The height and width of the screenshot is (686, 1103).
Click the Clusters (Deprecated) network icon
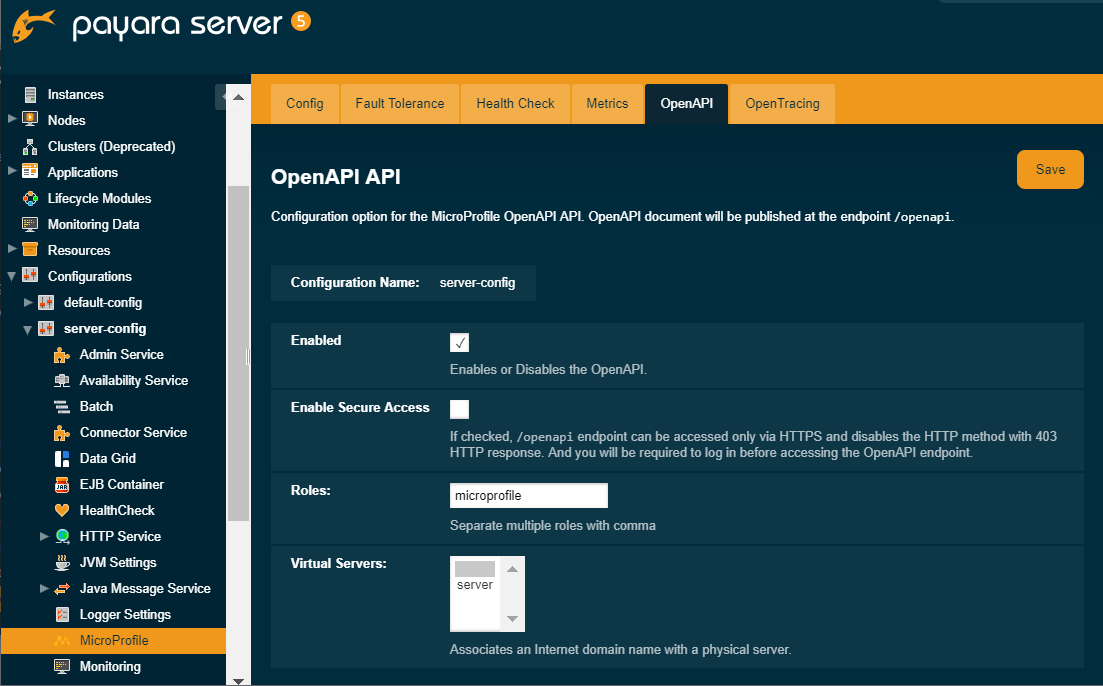30,146
